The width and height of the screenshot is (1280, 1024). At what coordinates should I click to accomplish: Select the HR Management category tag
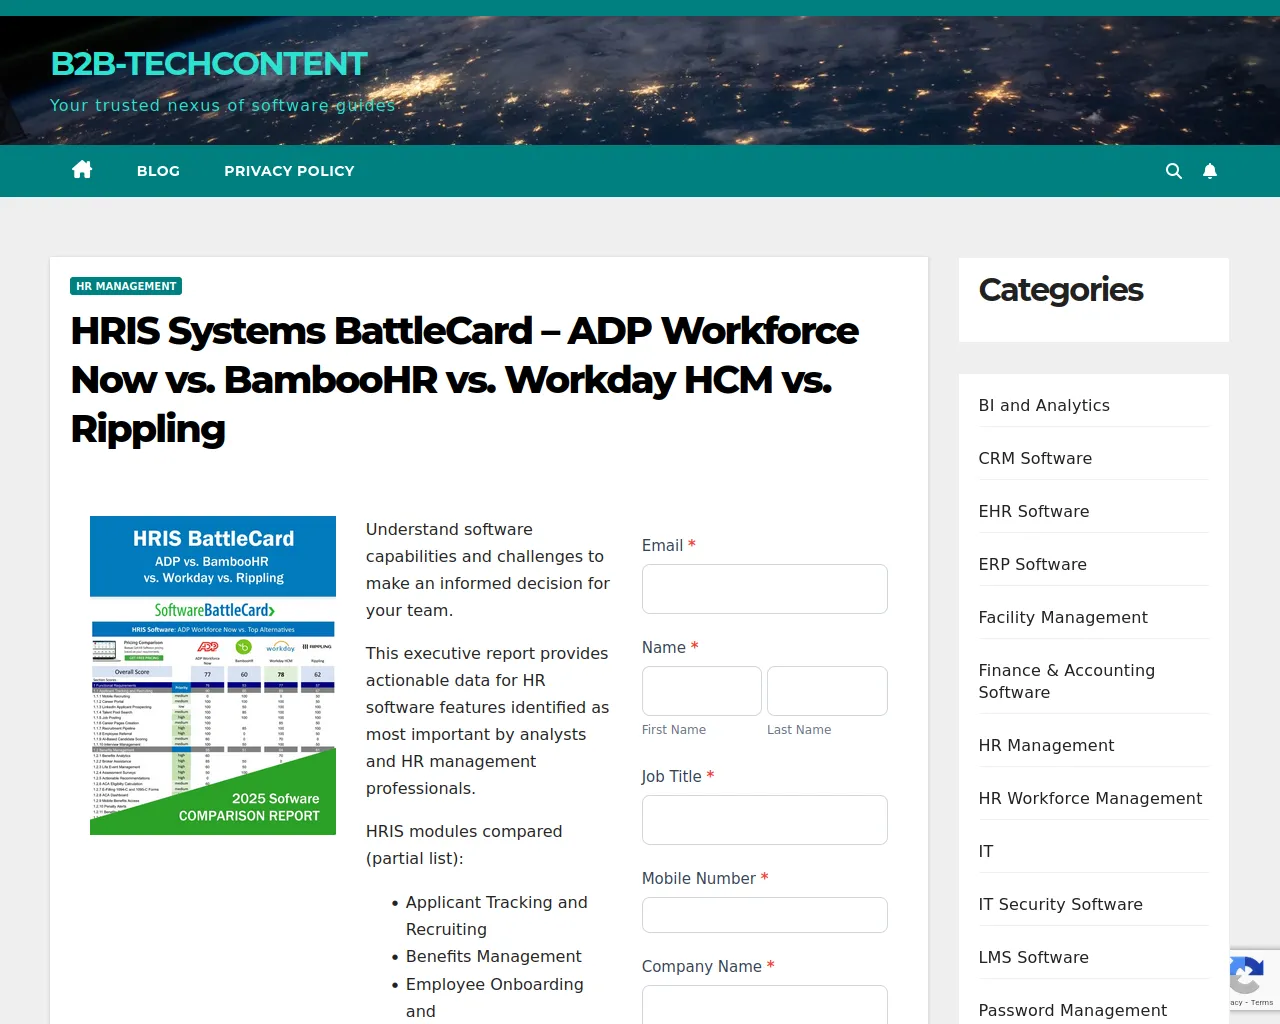[126, 286]
